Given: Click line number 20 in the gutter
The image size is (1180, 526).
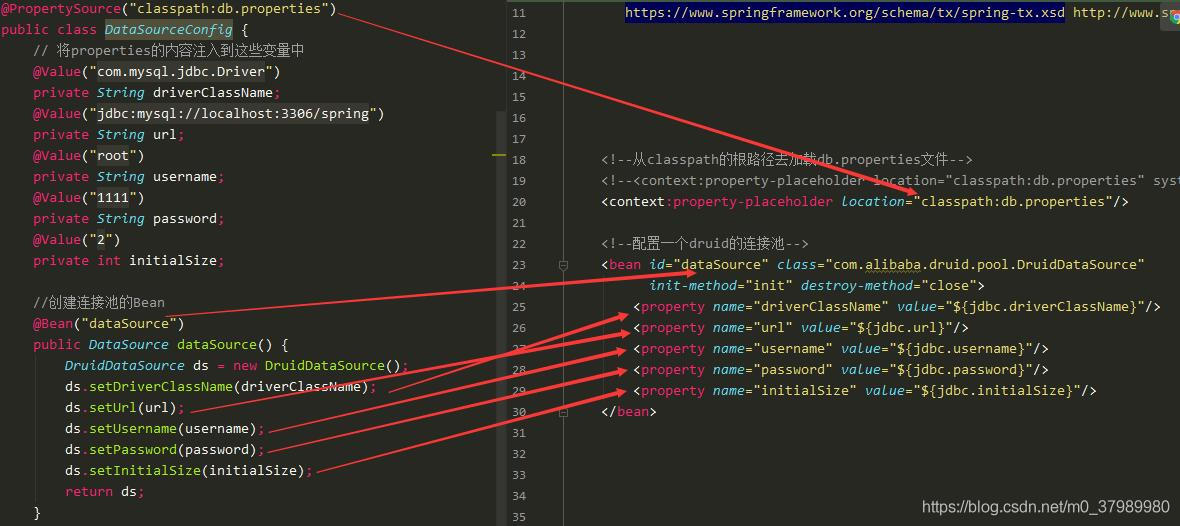Looking at the screenshot, I should 518,202.
